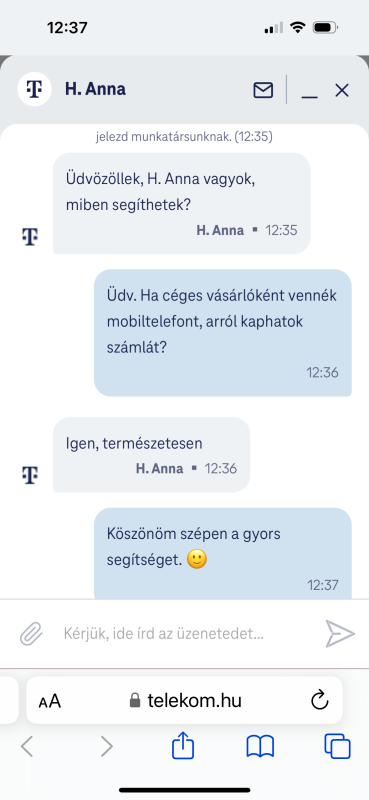The image size is (369, 800).
Task: Send message with the paper plane icon
Action: [340, 634]
